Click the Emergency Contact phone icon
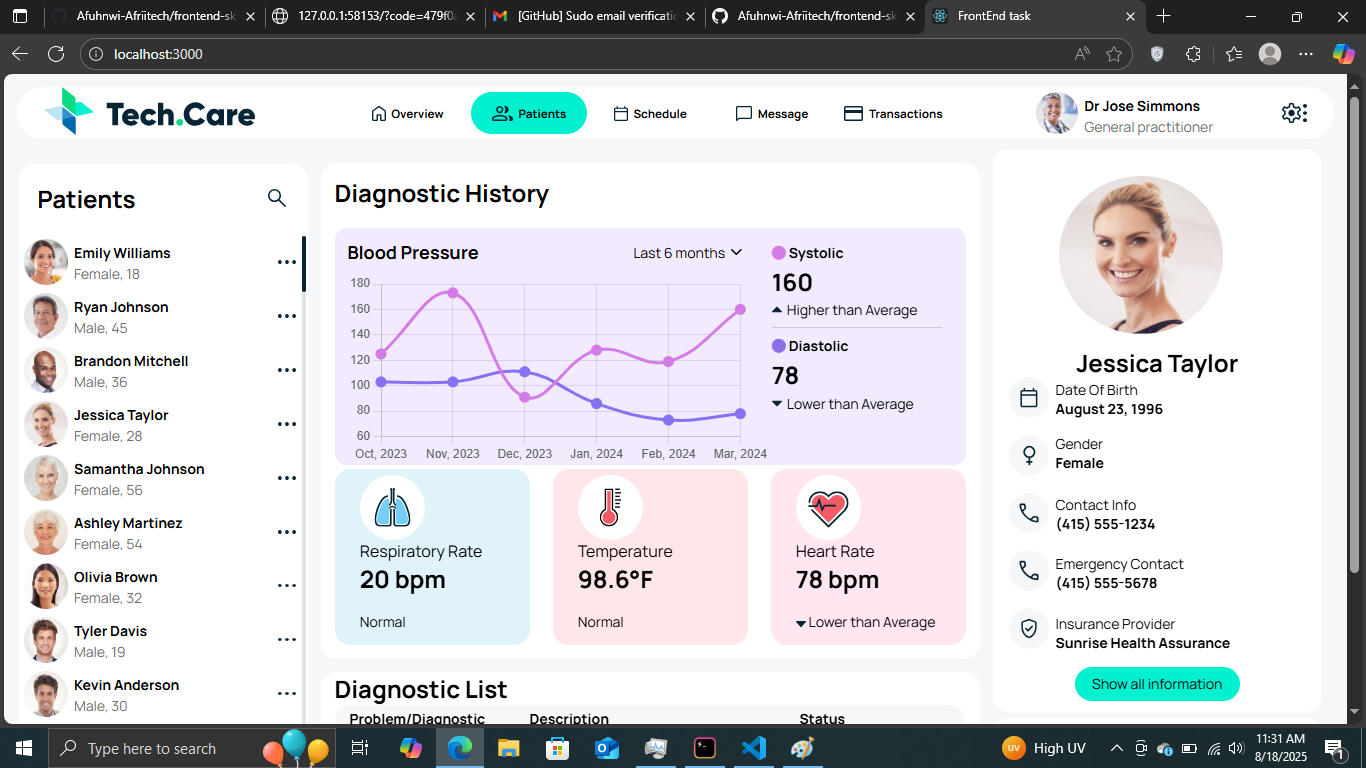1366x768 pixels. [1028, 571]
